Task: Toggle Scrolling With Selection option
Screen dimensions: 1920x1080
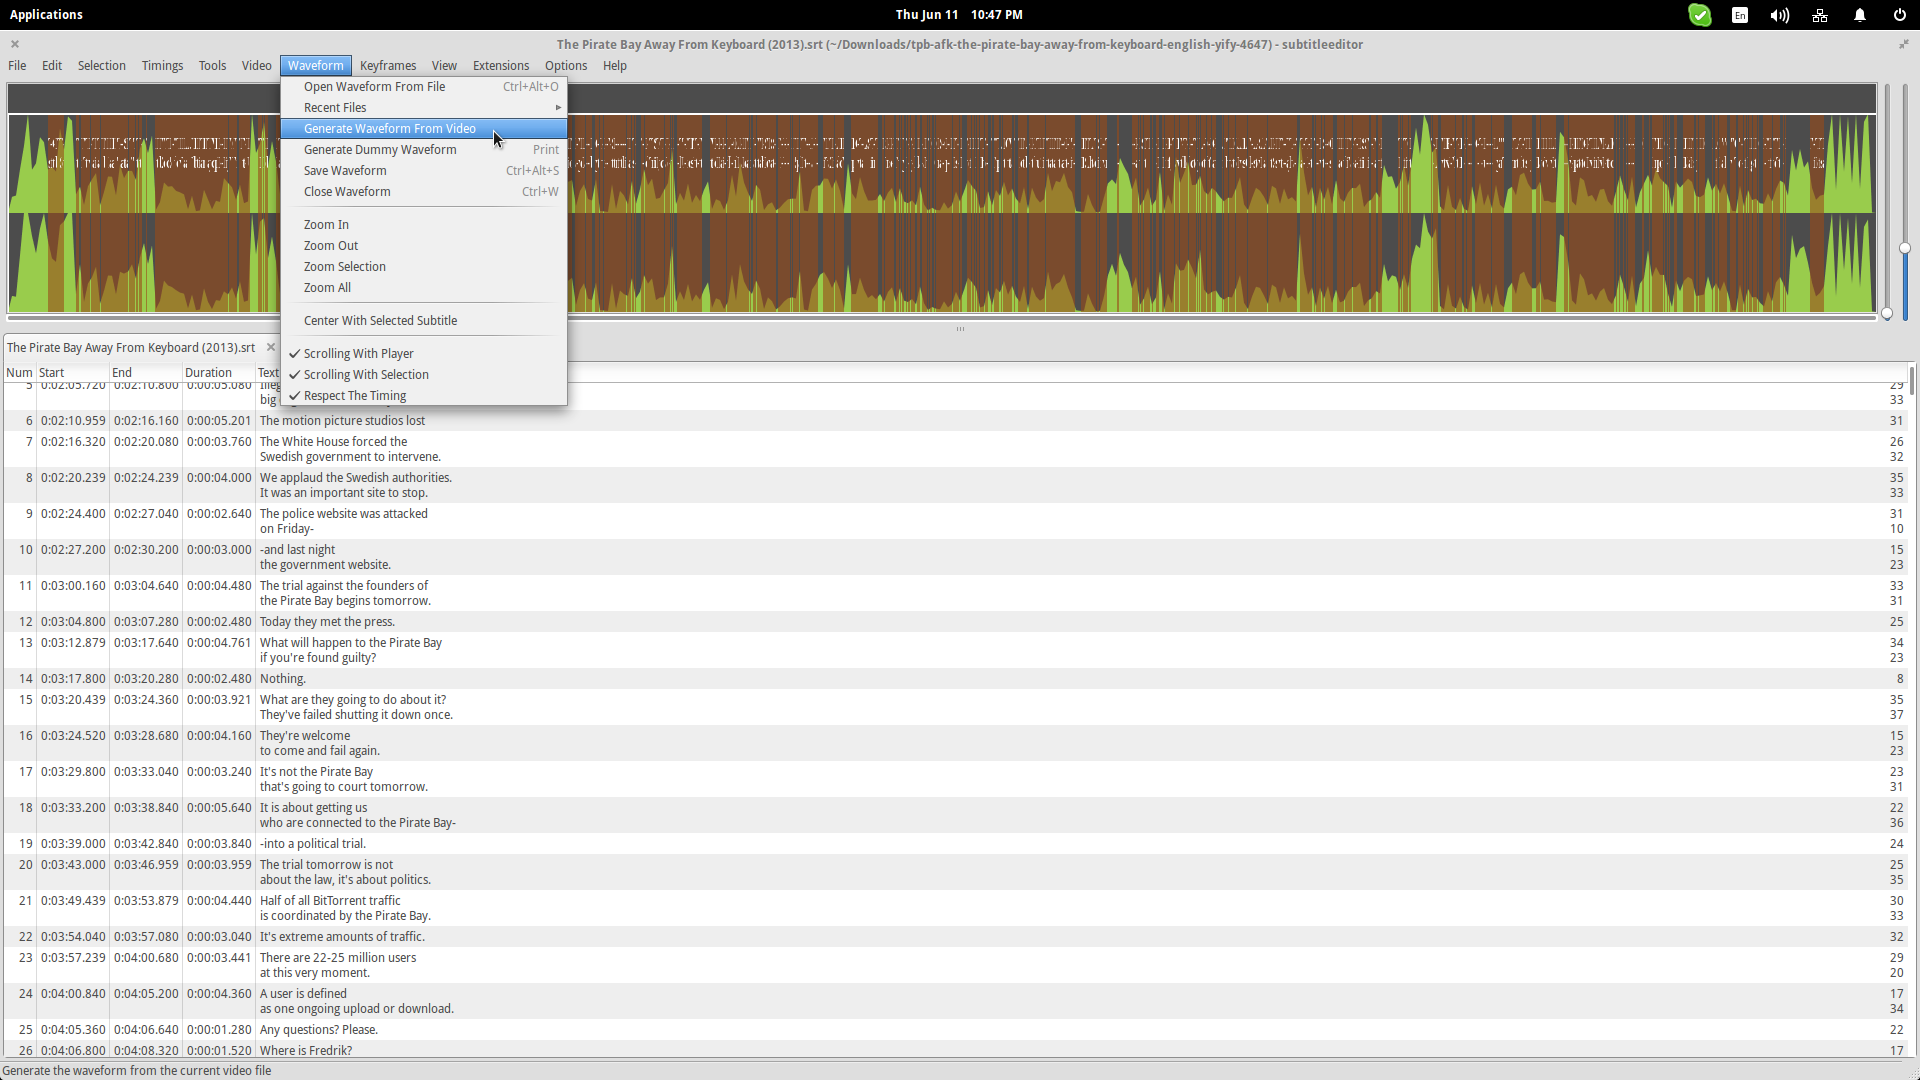Action: [424, 374]
